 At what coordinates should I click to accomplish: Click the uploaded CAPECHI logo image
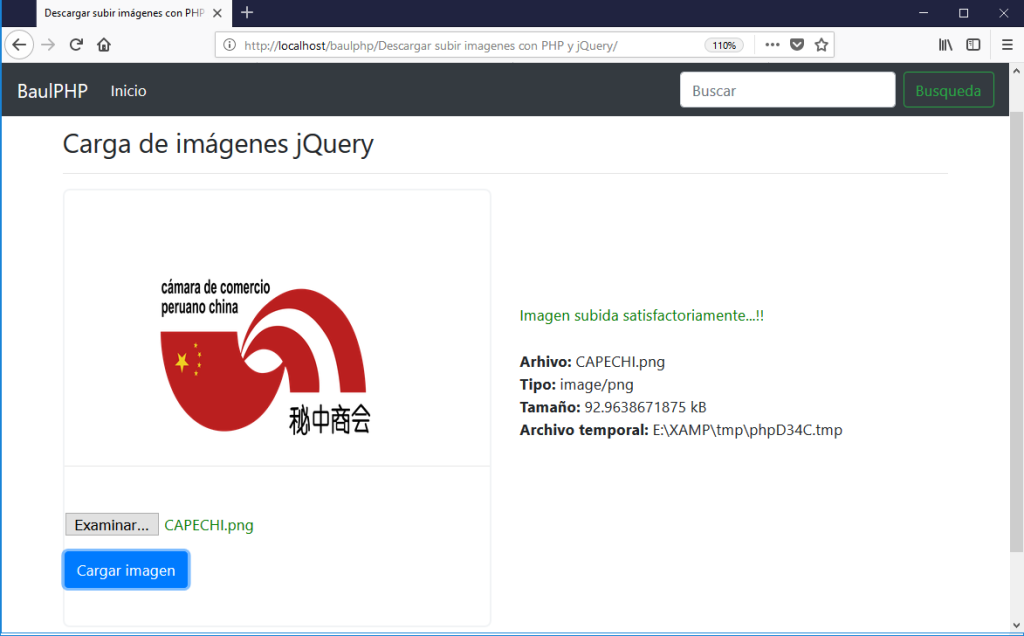click(x=266, y=356)
